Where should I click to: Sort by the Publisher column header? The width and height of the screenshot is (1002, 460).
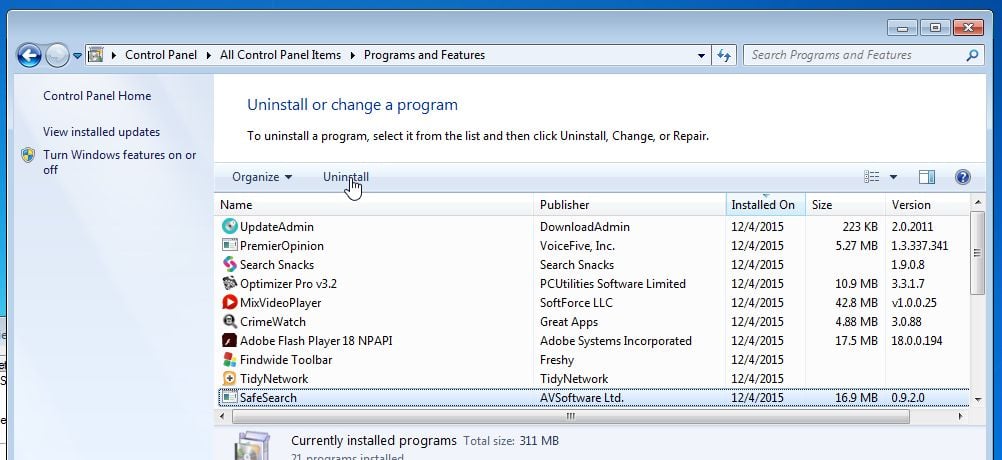pyautogui.click(x=630, y=205)
